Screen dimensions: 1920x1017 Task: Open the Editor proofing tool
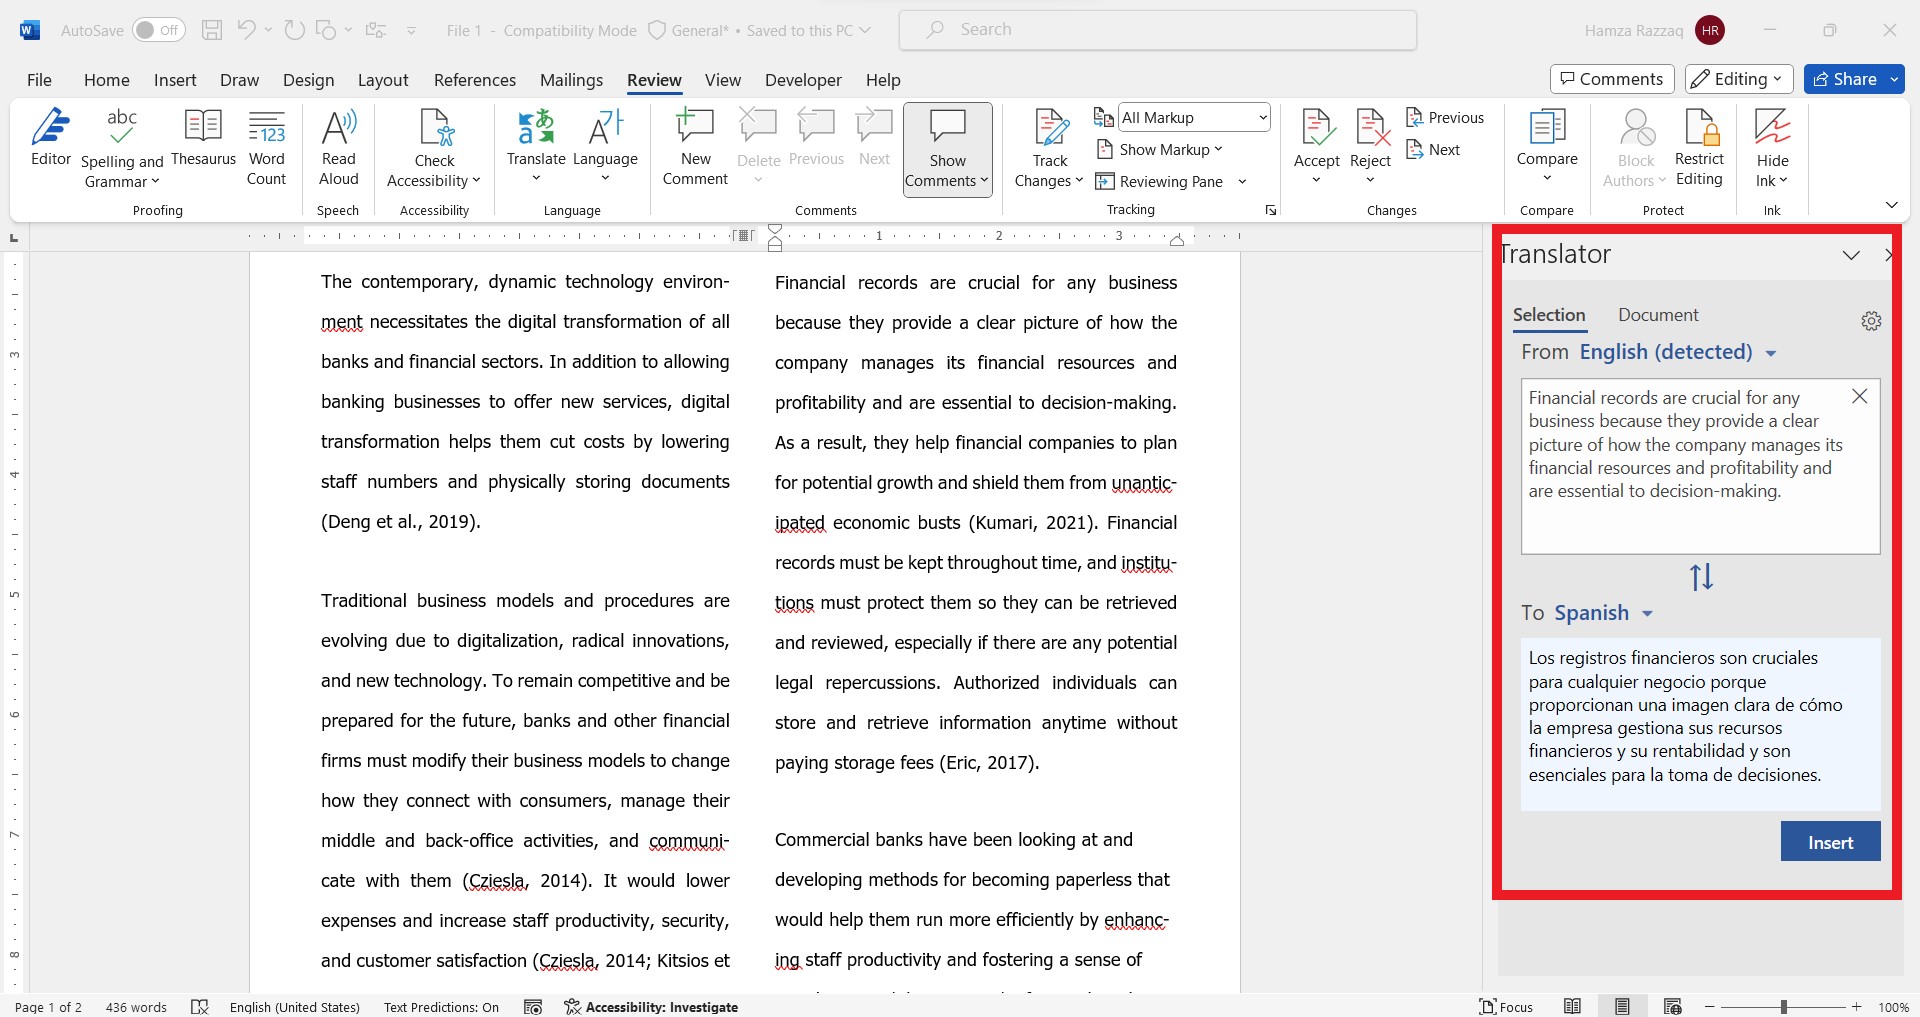pos(51,138)
